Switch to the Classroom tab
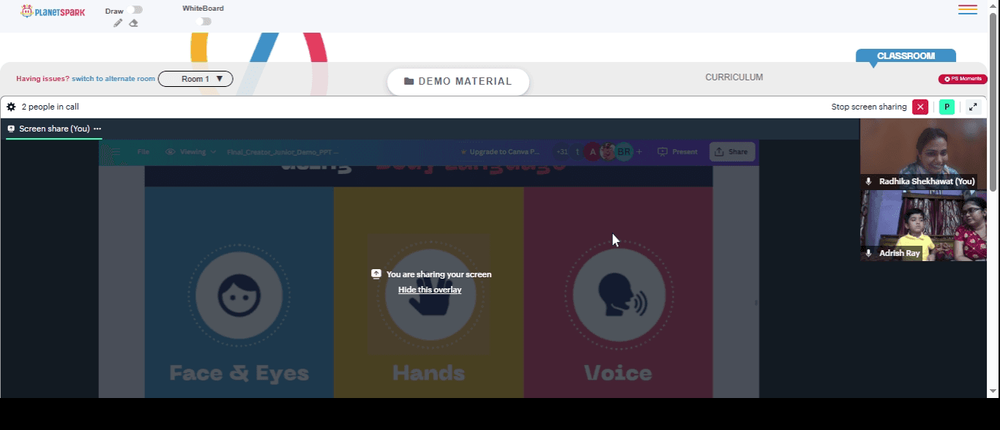Viewport: 1000px width, 430px height. click(x=906, y=56)
